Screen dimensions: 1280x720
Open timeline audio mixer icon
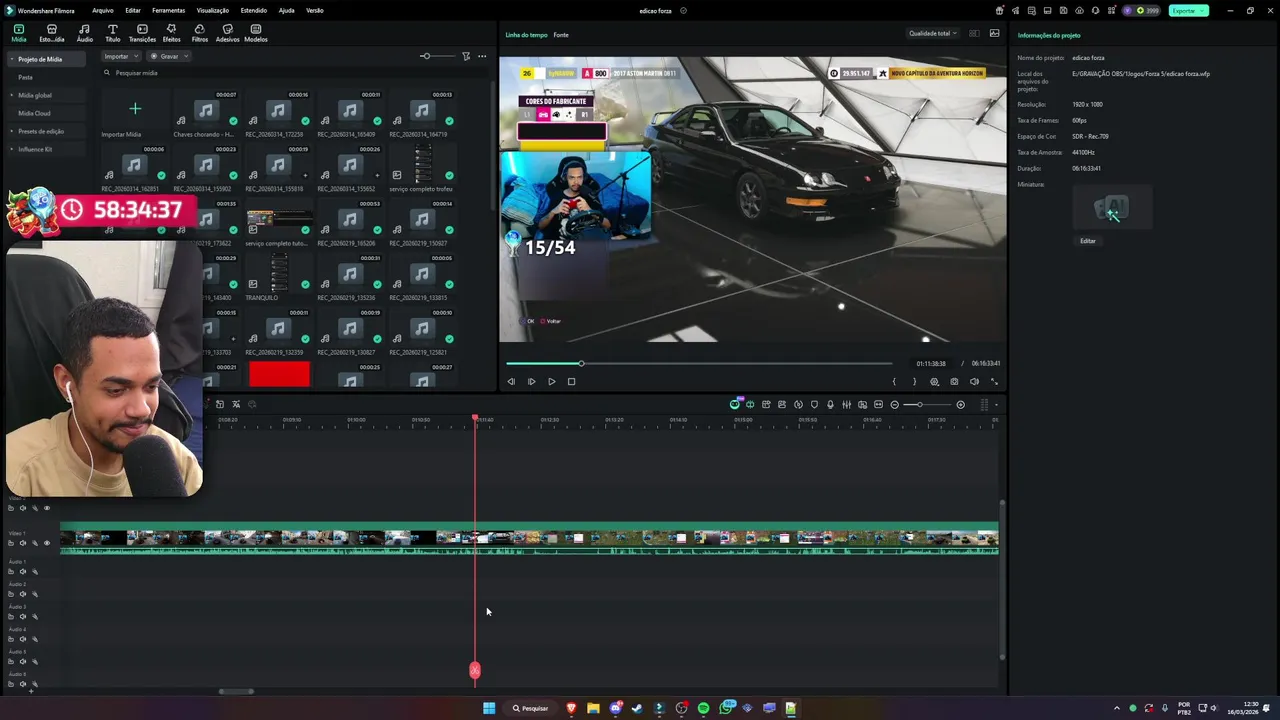pos(846,405)
